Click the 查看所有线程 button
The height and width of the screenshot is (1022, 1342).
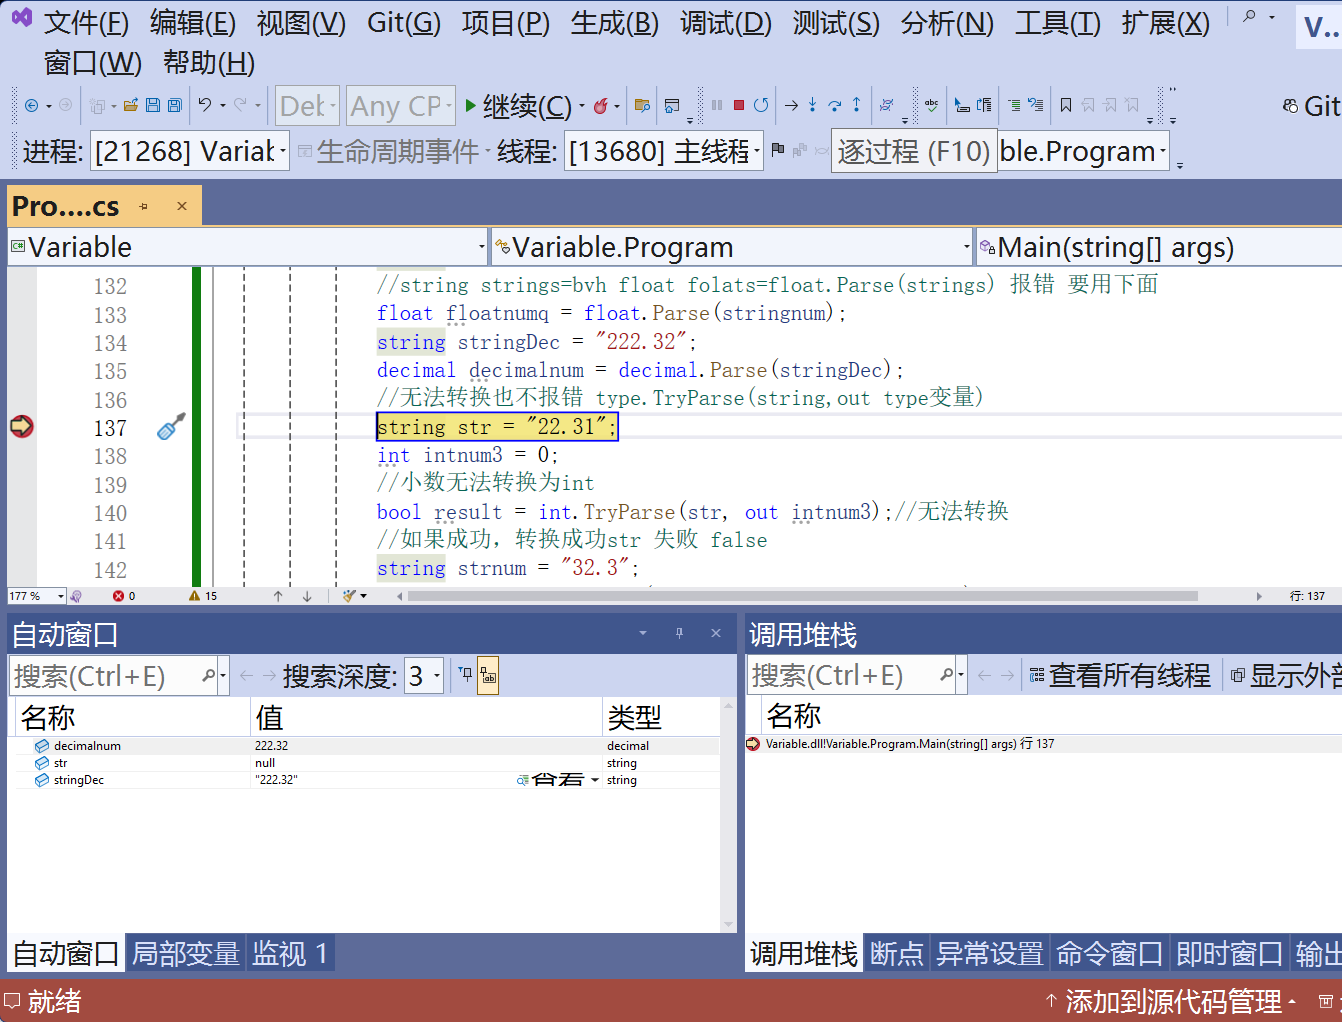[x=1130, y=675]
